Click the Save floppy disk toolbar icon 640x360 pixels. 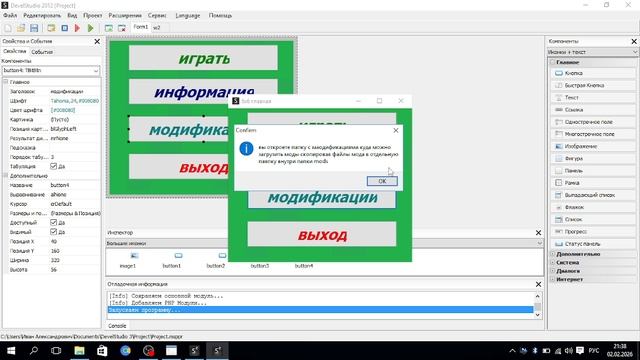(34, 28)
